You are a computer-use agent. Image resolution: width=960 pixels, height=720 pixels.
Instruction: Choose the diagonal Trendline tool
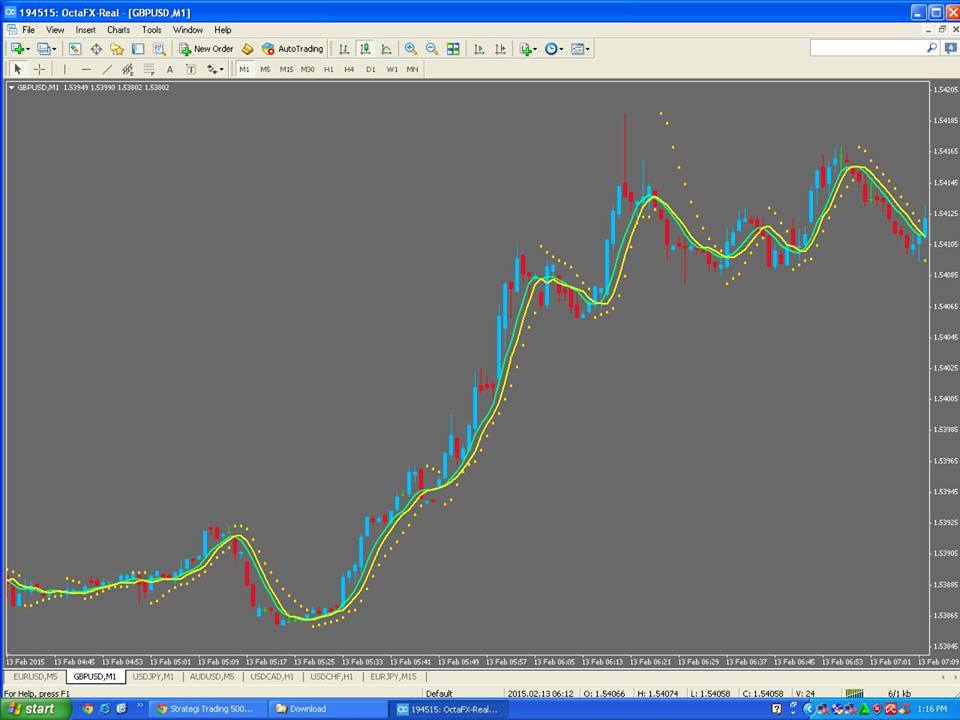pos(107,69)
